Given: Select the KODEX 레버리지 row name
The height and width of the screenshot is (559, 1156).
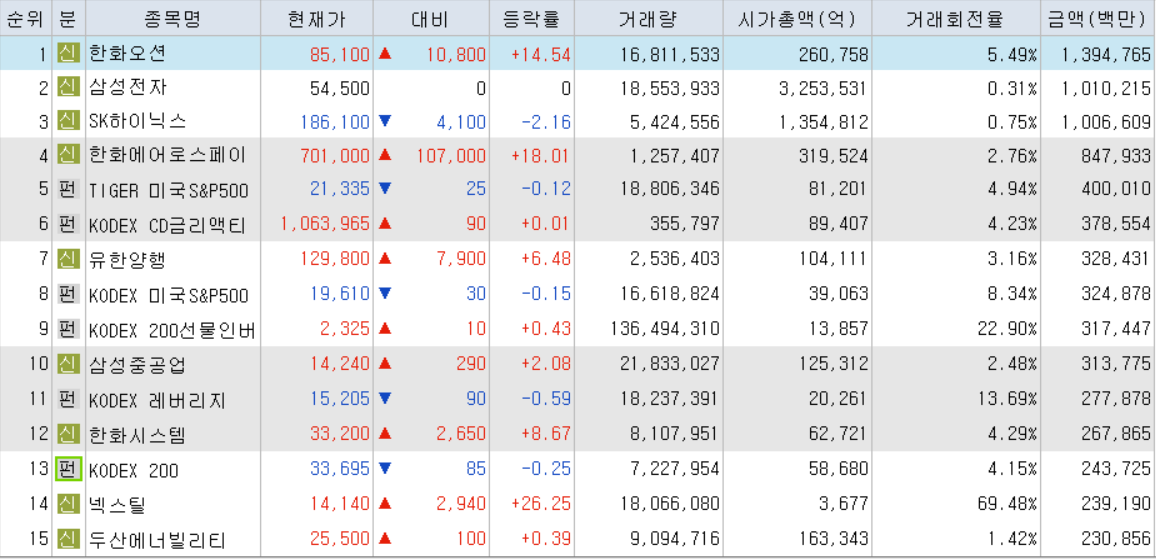Looking at the screenshot, I should 157,400.
